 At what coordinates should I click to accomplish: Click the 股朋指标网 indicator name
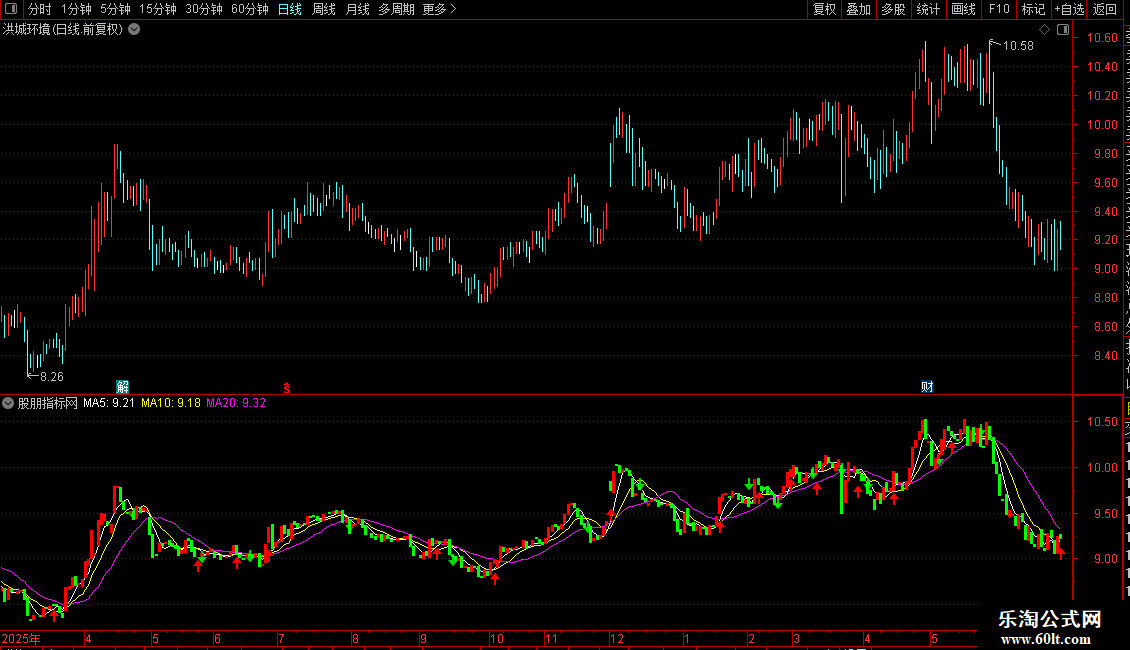click(x=48, y=403)
